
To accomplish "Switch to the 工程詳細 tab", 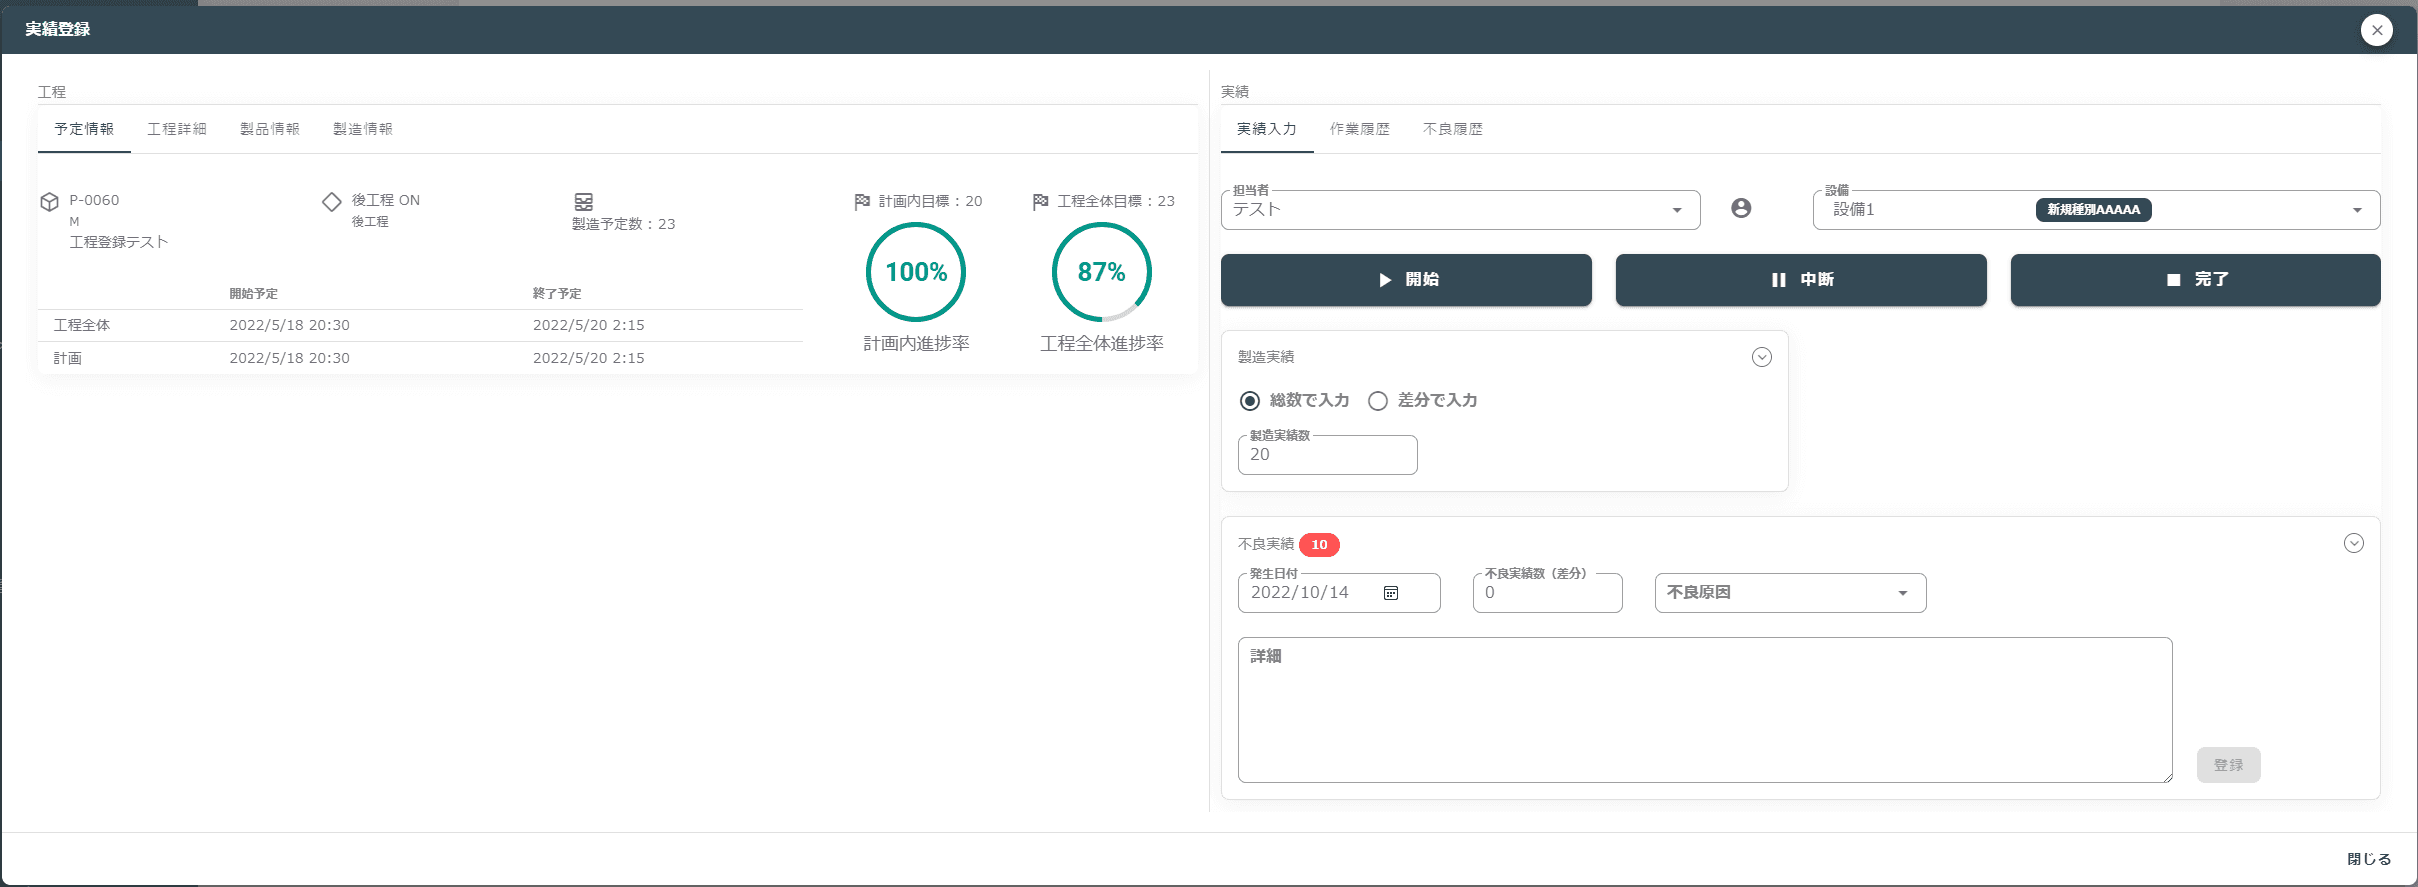I will pyautogui.click(x=177, y=129).
